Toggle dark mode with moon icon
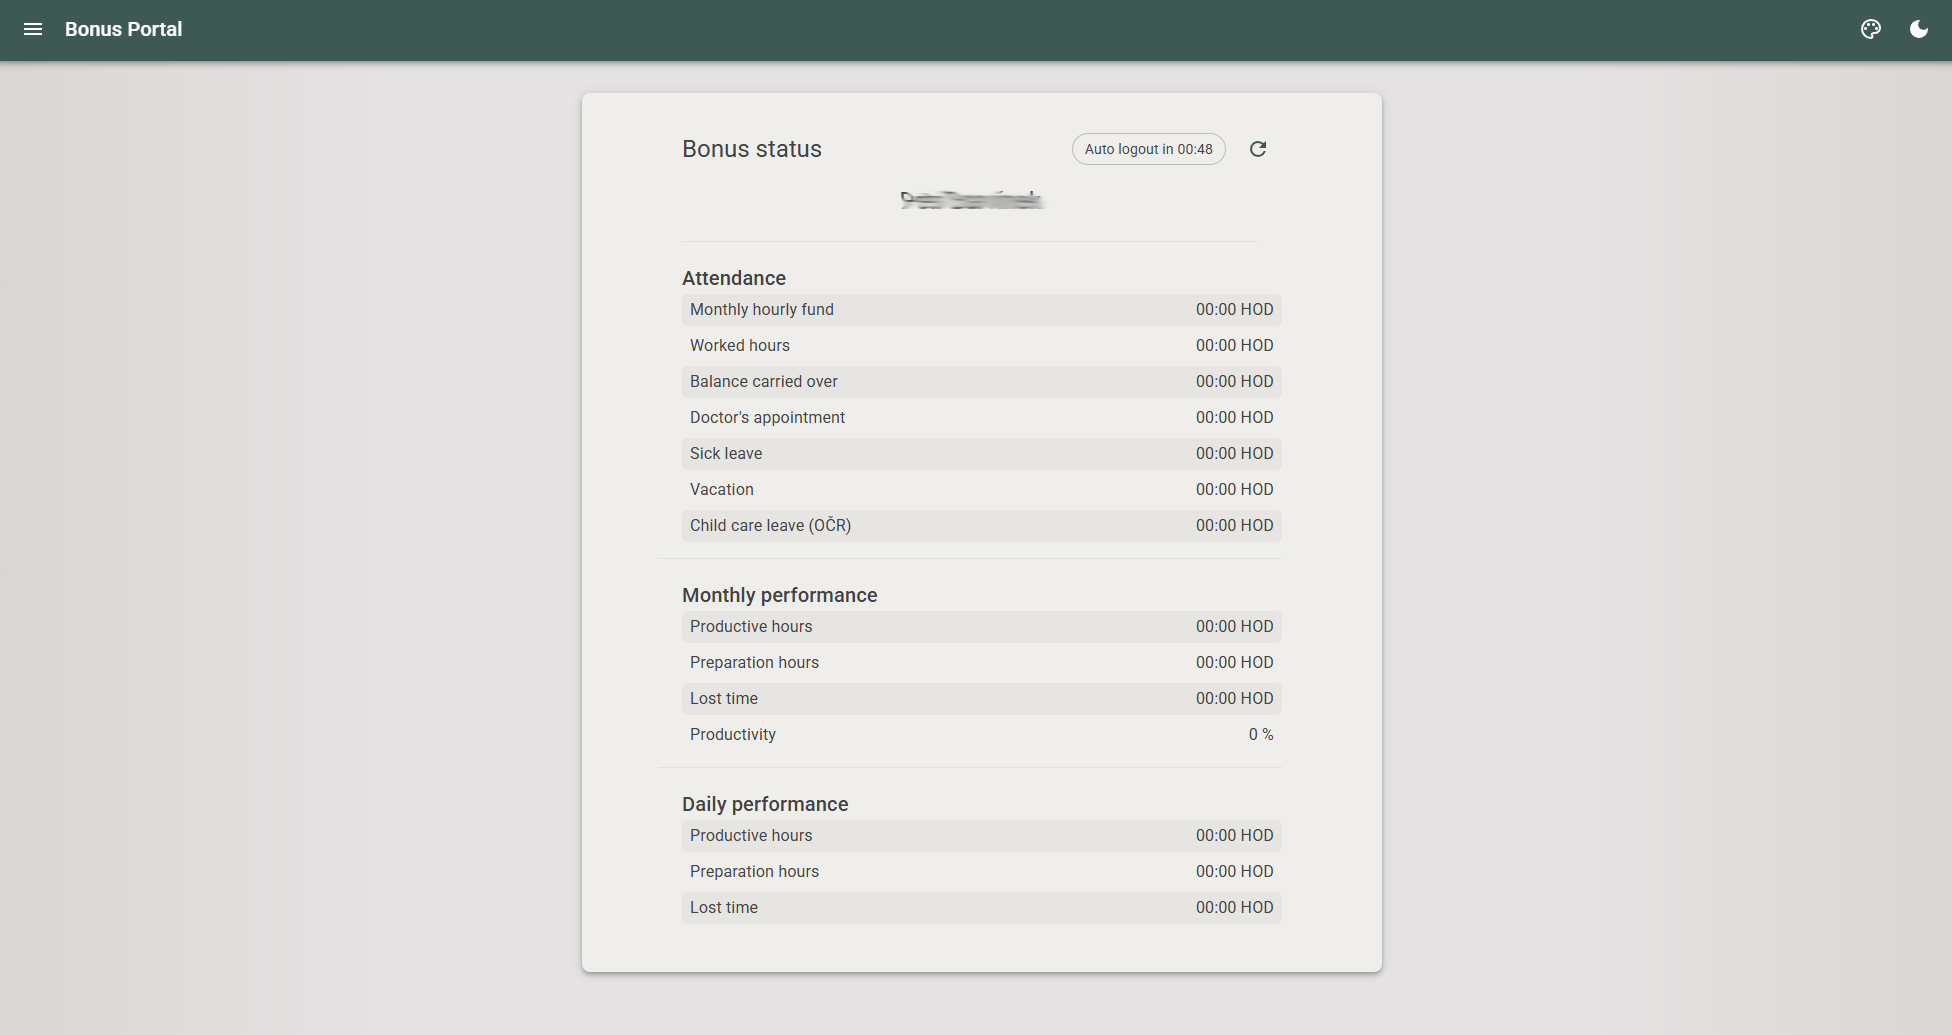Image resolution: width=1952 pixels, height=1035 pixels. click(x=1919, y=29)
